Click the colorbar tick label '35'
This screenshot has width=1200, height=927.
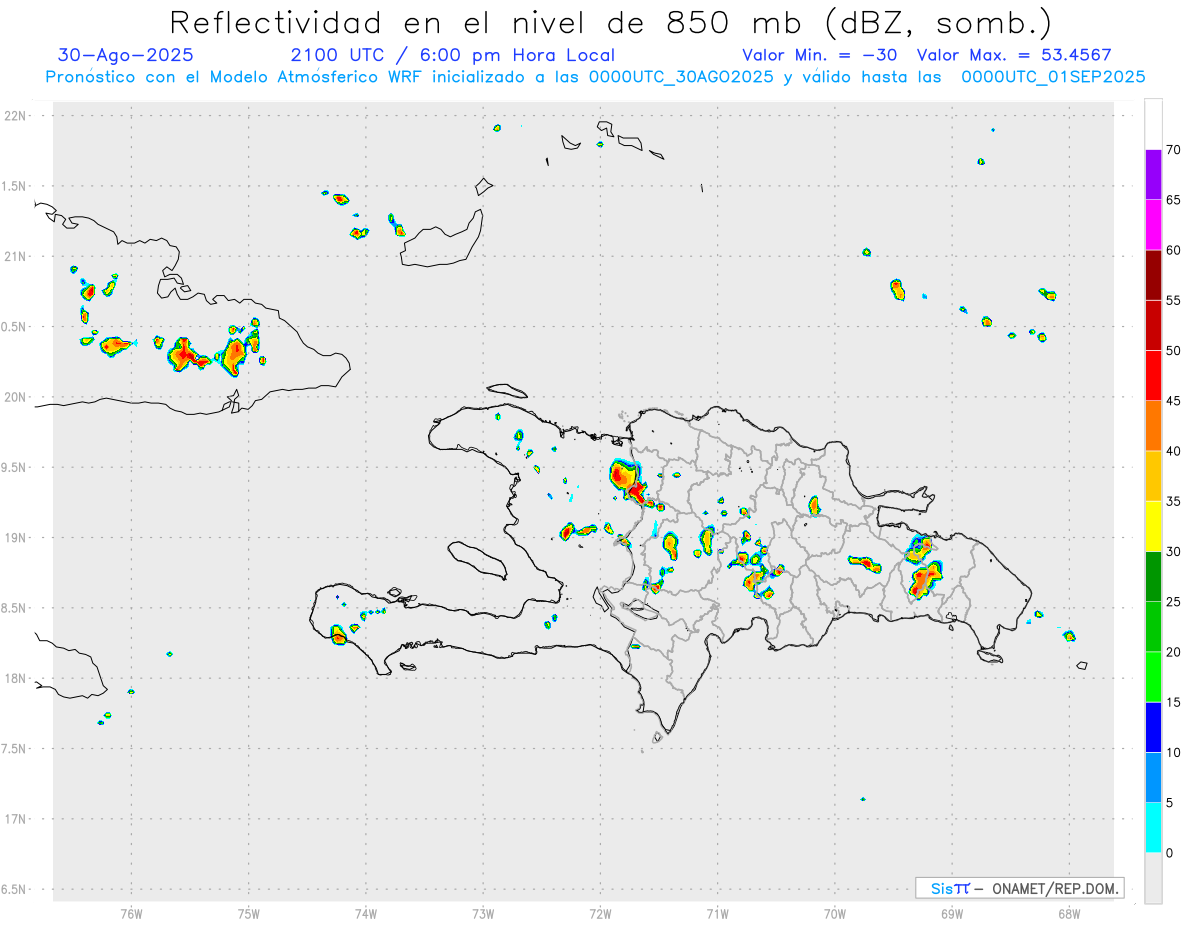[1174, 501]
